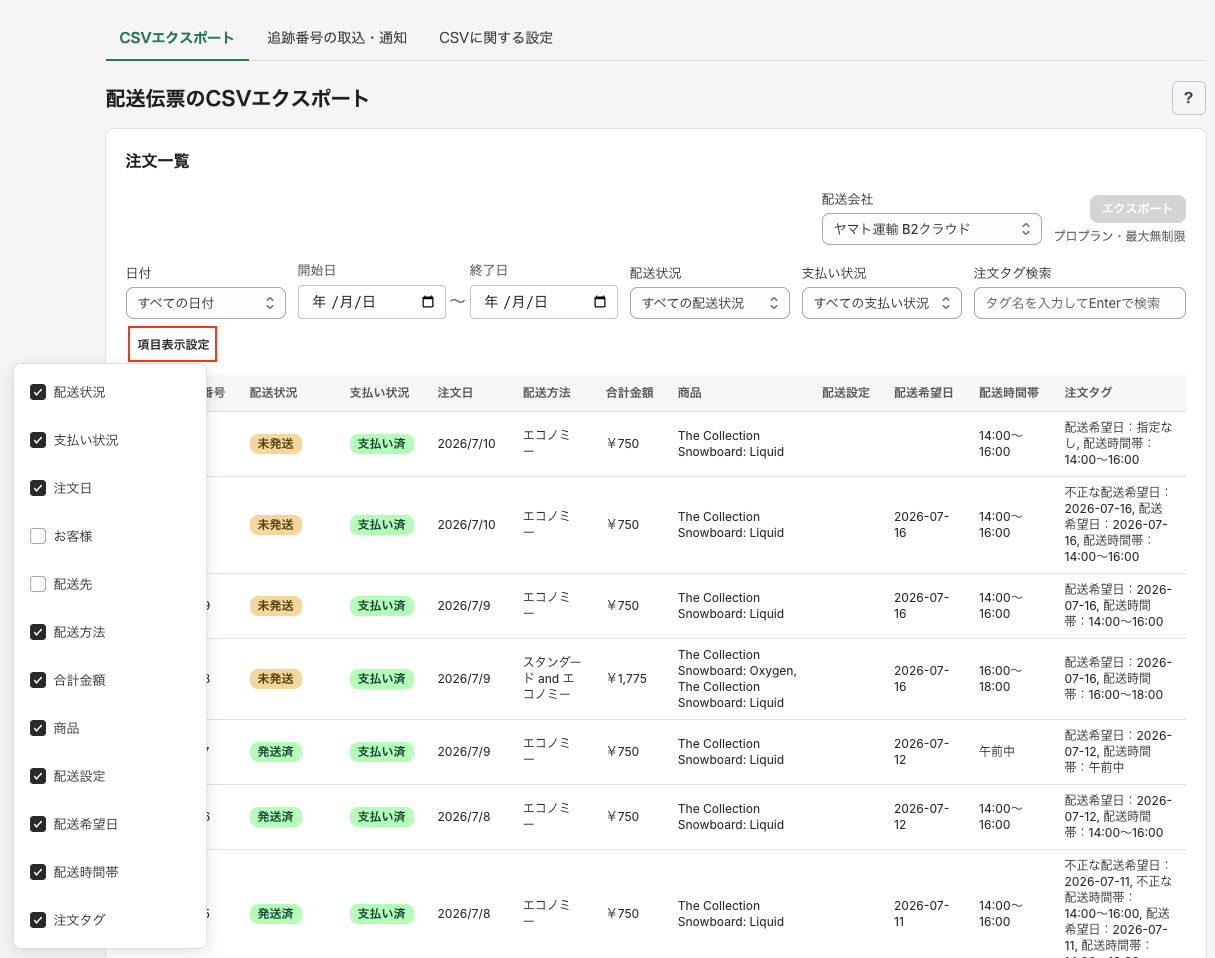
Task: Click the 合計金額 table column header
Action: pos(629,393)
